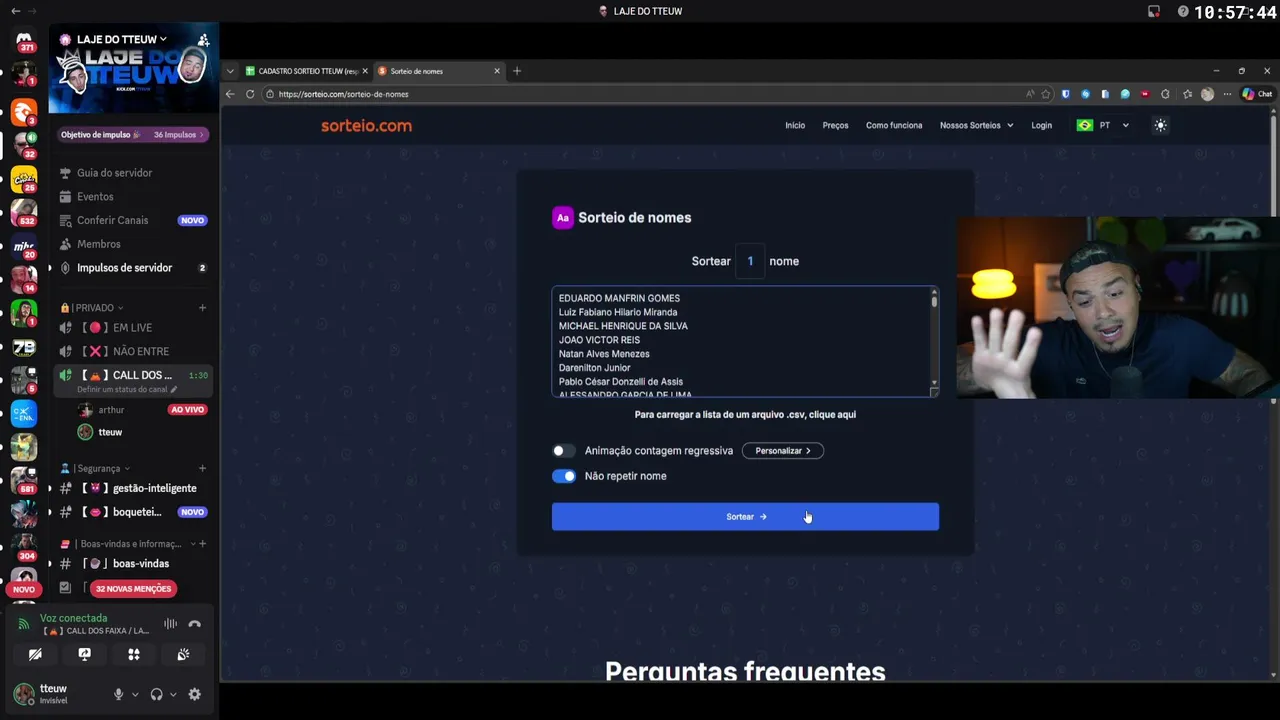Open the orange server with 3 notifications
The image size is (1280, 720).
(x=24, y=112)
